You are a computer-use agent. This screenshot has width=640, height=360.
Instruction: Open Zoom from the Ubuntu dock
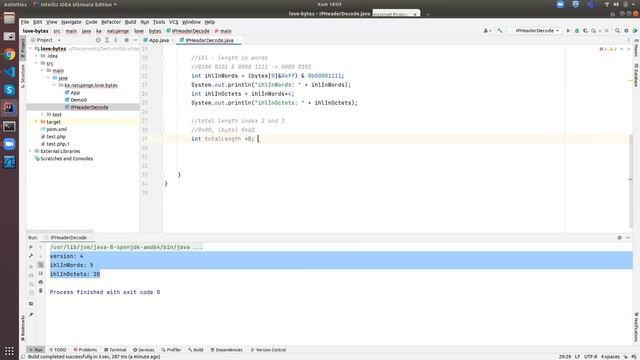9,144
